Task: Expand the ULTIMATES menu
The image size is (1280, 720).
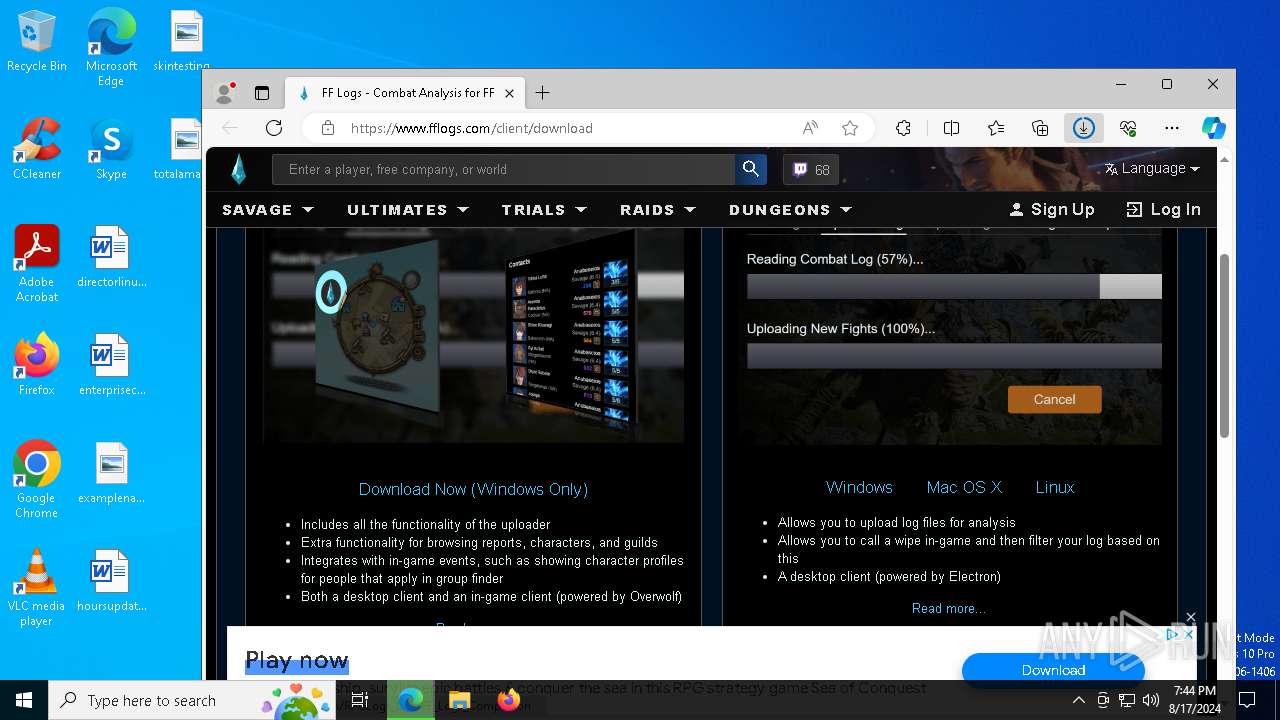Action: (x=408, y=210)
